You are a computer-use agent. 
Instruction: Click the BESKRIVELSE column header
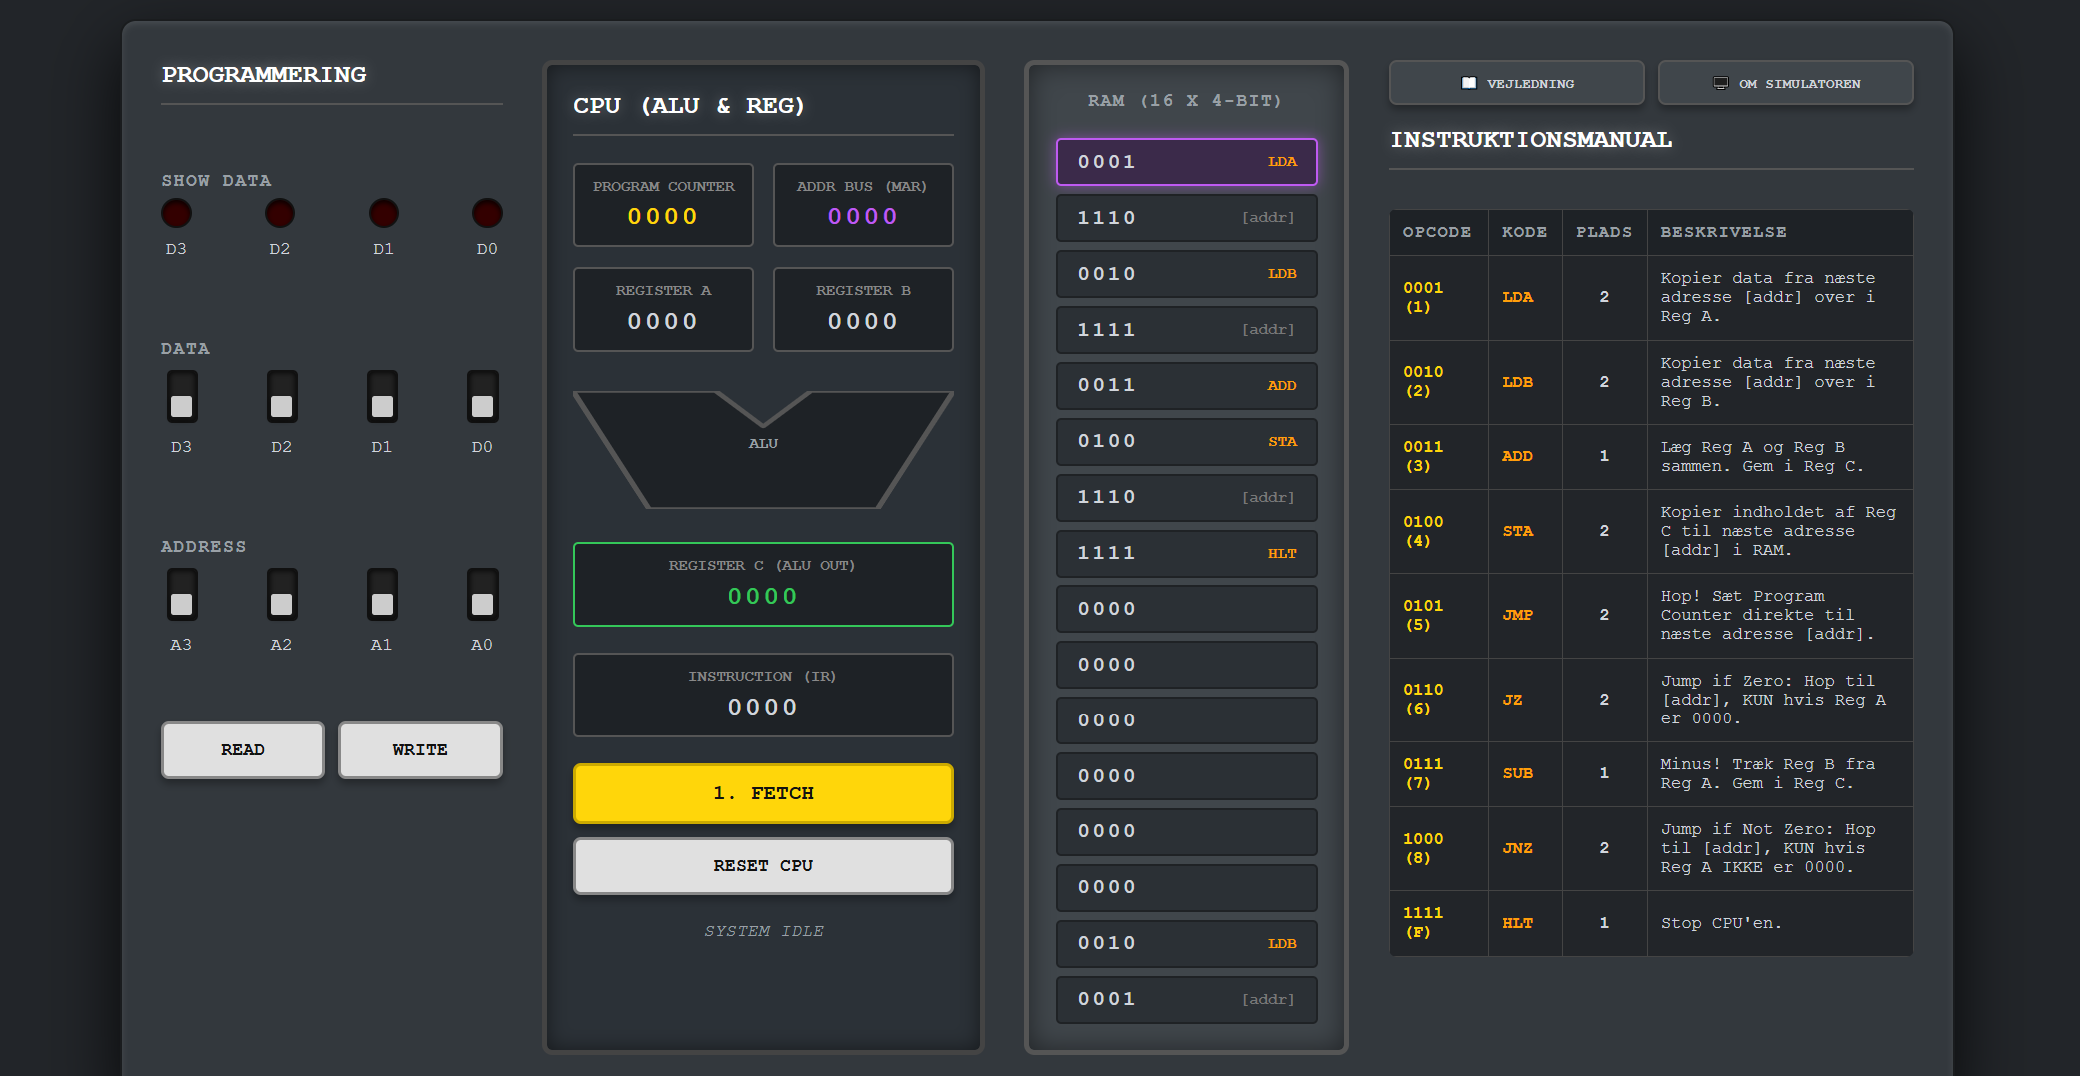(x=1723, y=232)
